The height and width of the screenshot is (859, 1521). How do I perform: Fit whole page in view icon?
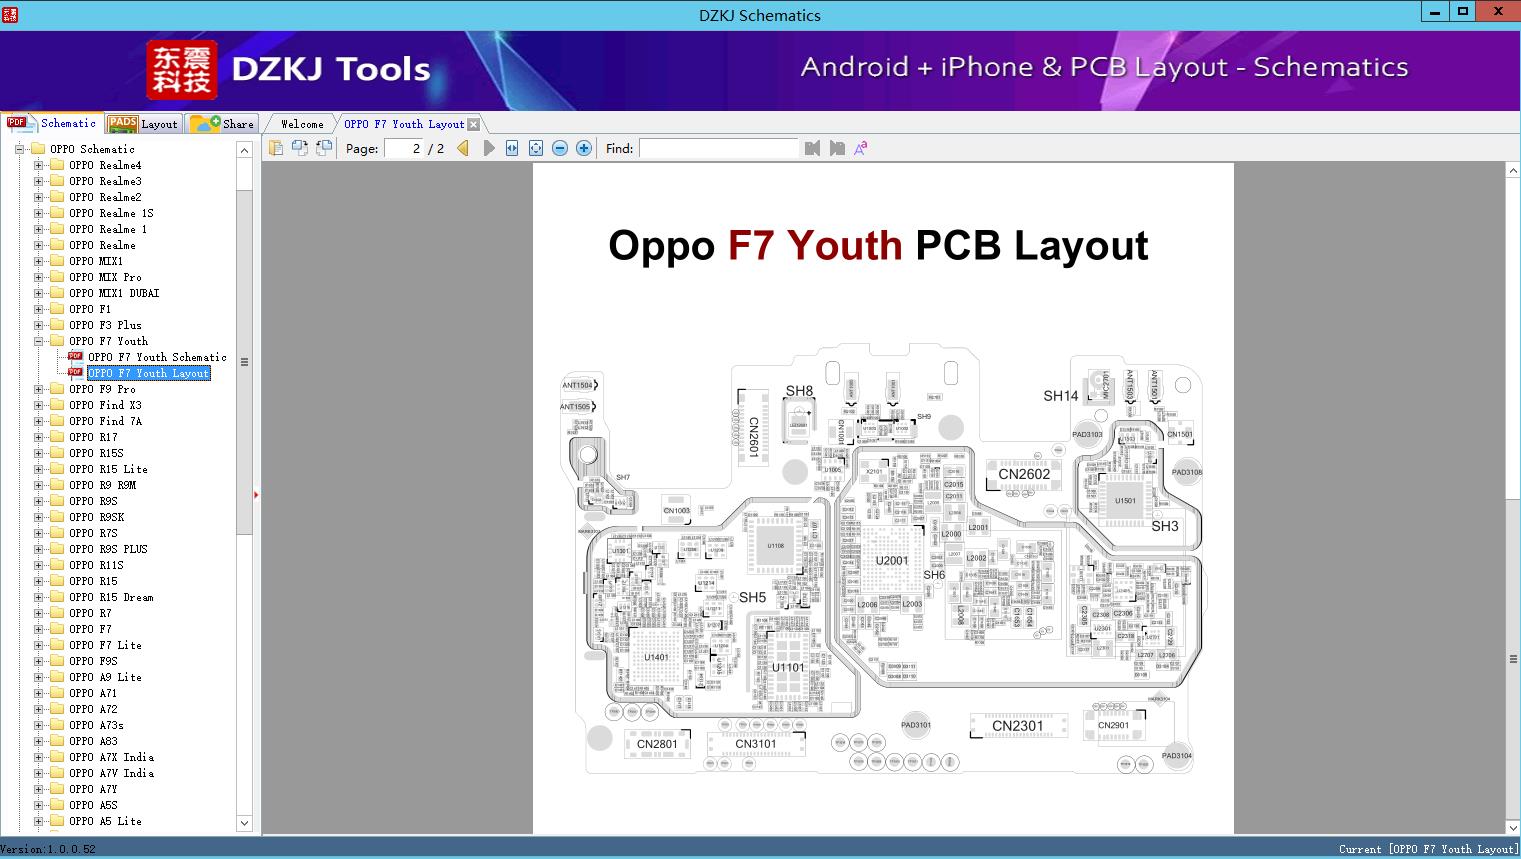[x=536, y=148]
